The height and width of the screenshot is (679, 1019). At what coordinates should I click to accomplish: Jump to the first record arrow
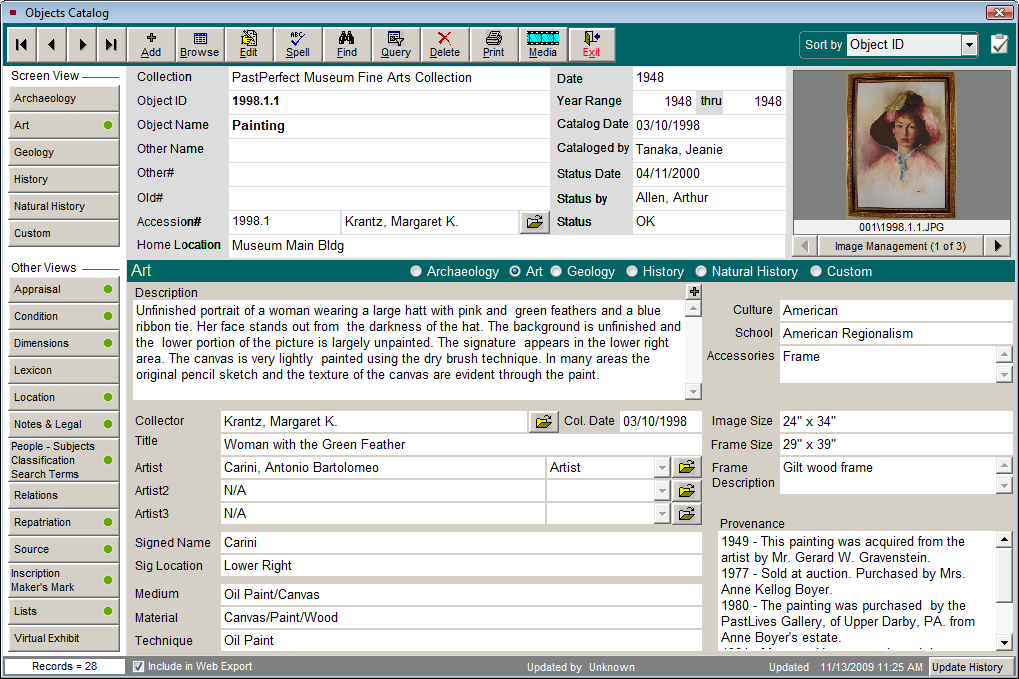click(x=22, y=45)
